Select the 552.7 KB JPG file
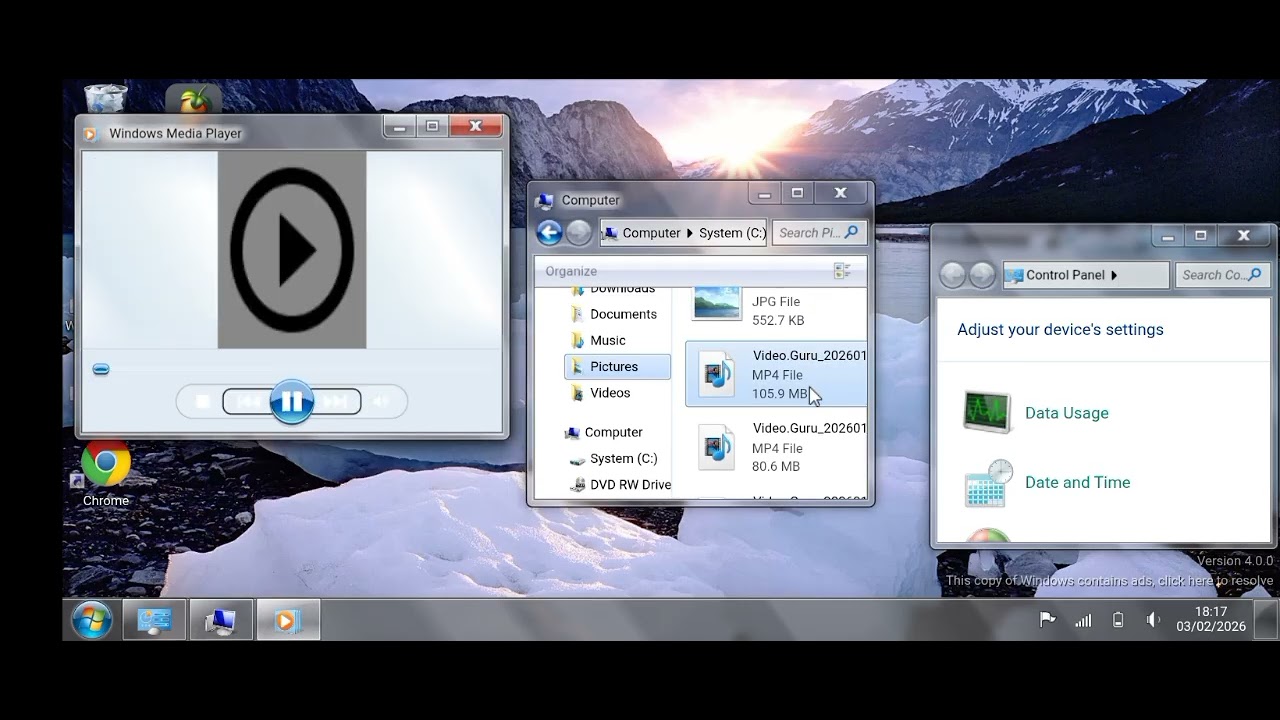1280x720 pixels. pos(776,308)
